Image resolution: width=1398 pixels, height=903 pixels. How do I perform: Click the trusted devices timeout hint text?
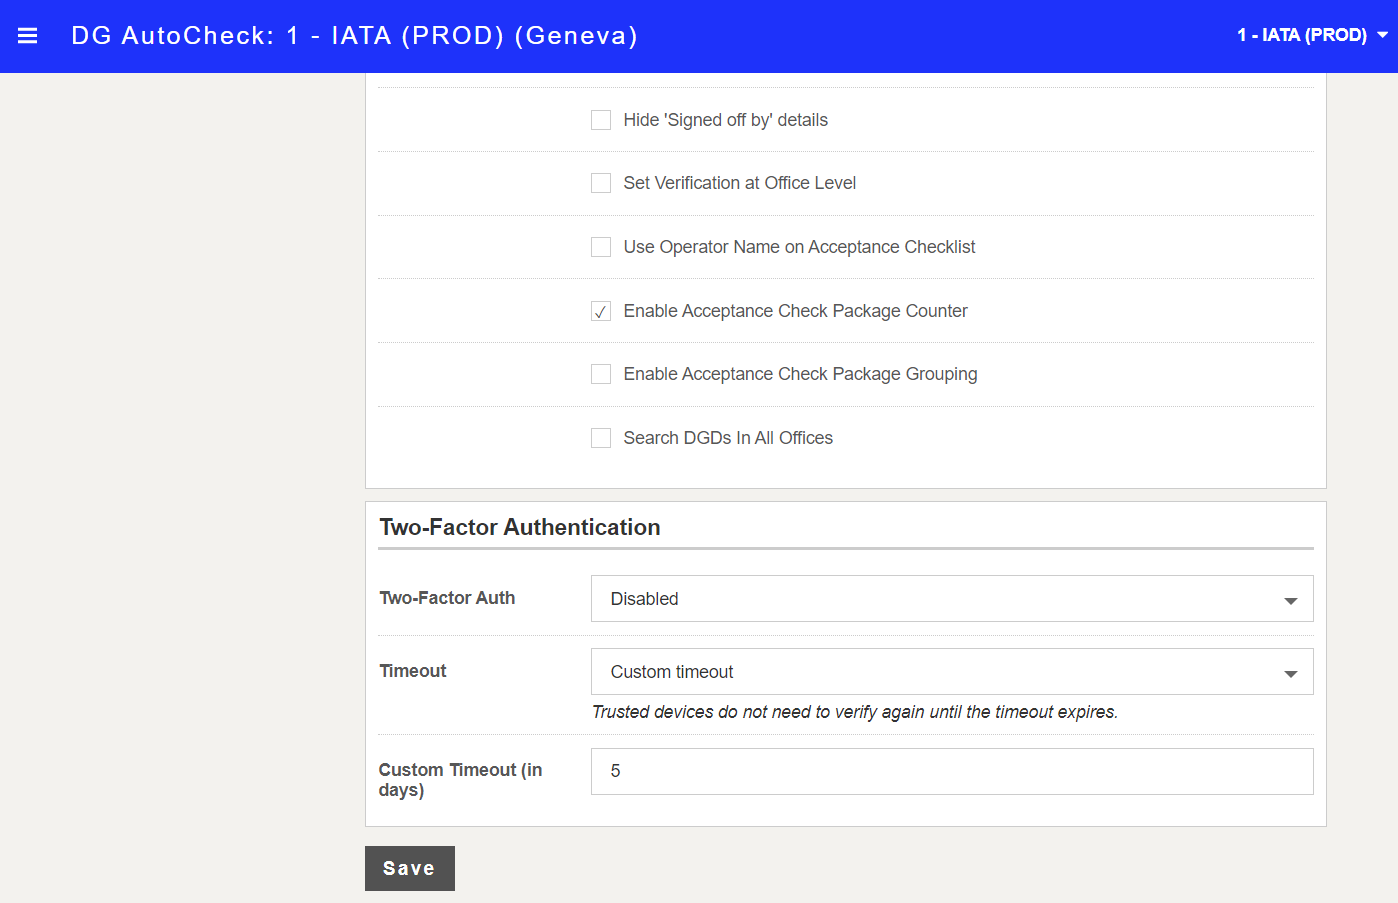pos(855,712)
